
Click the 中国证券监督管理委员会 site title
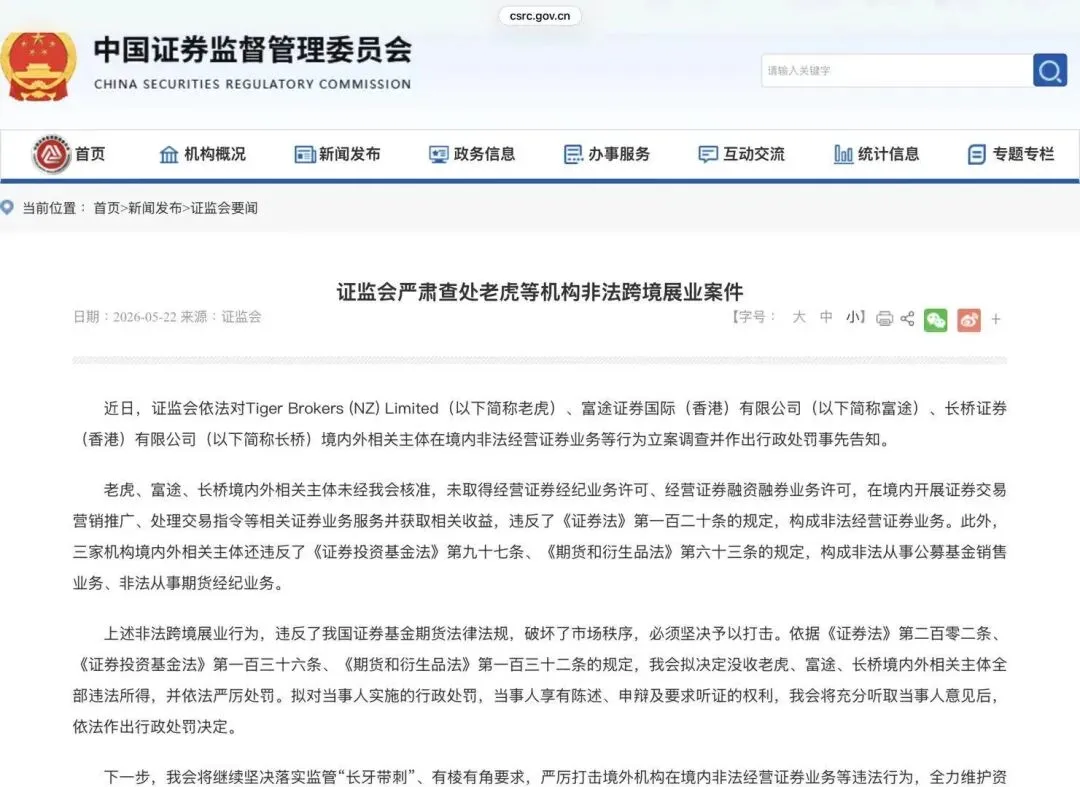[253, 50]
